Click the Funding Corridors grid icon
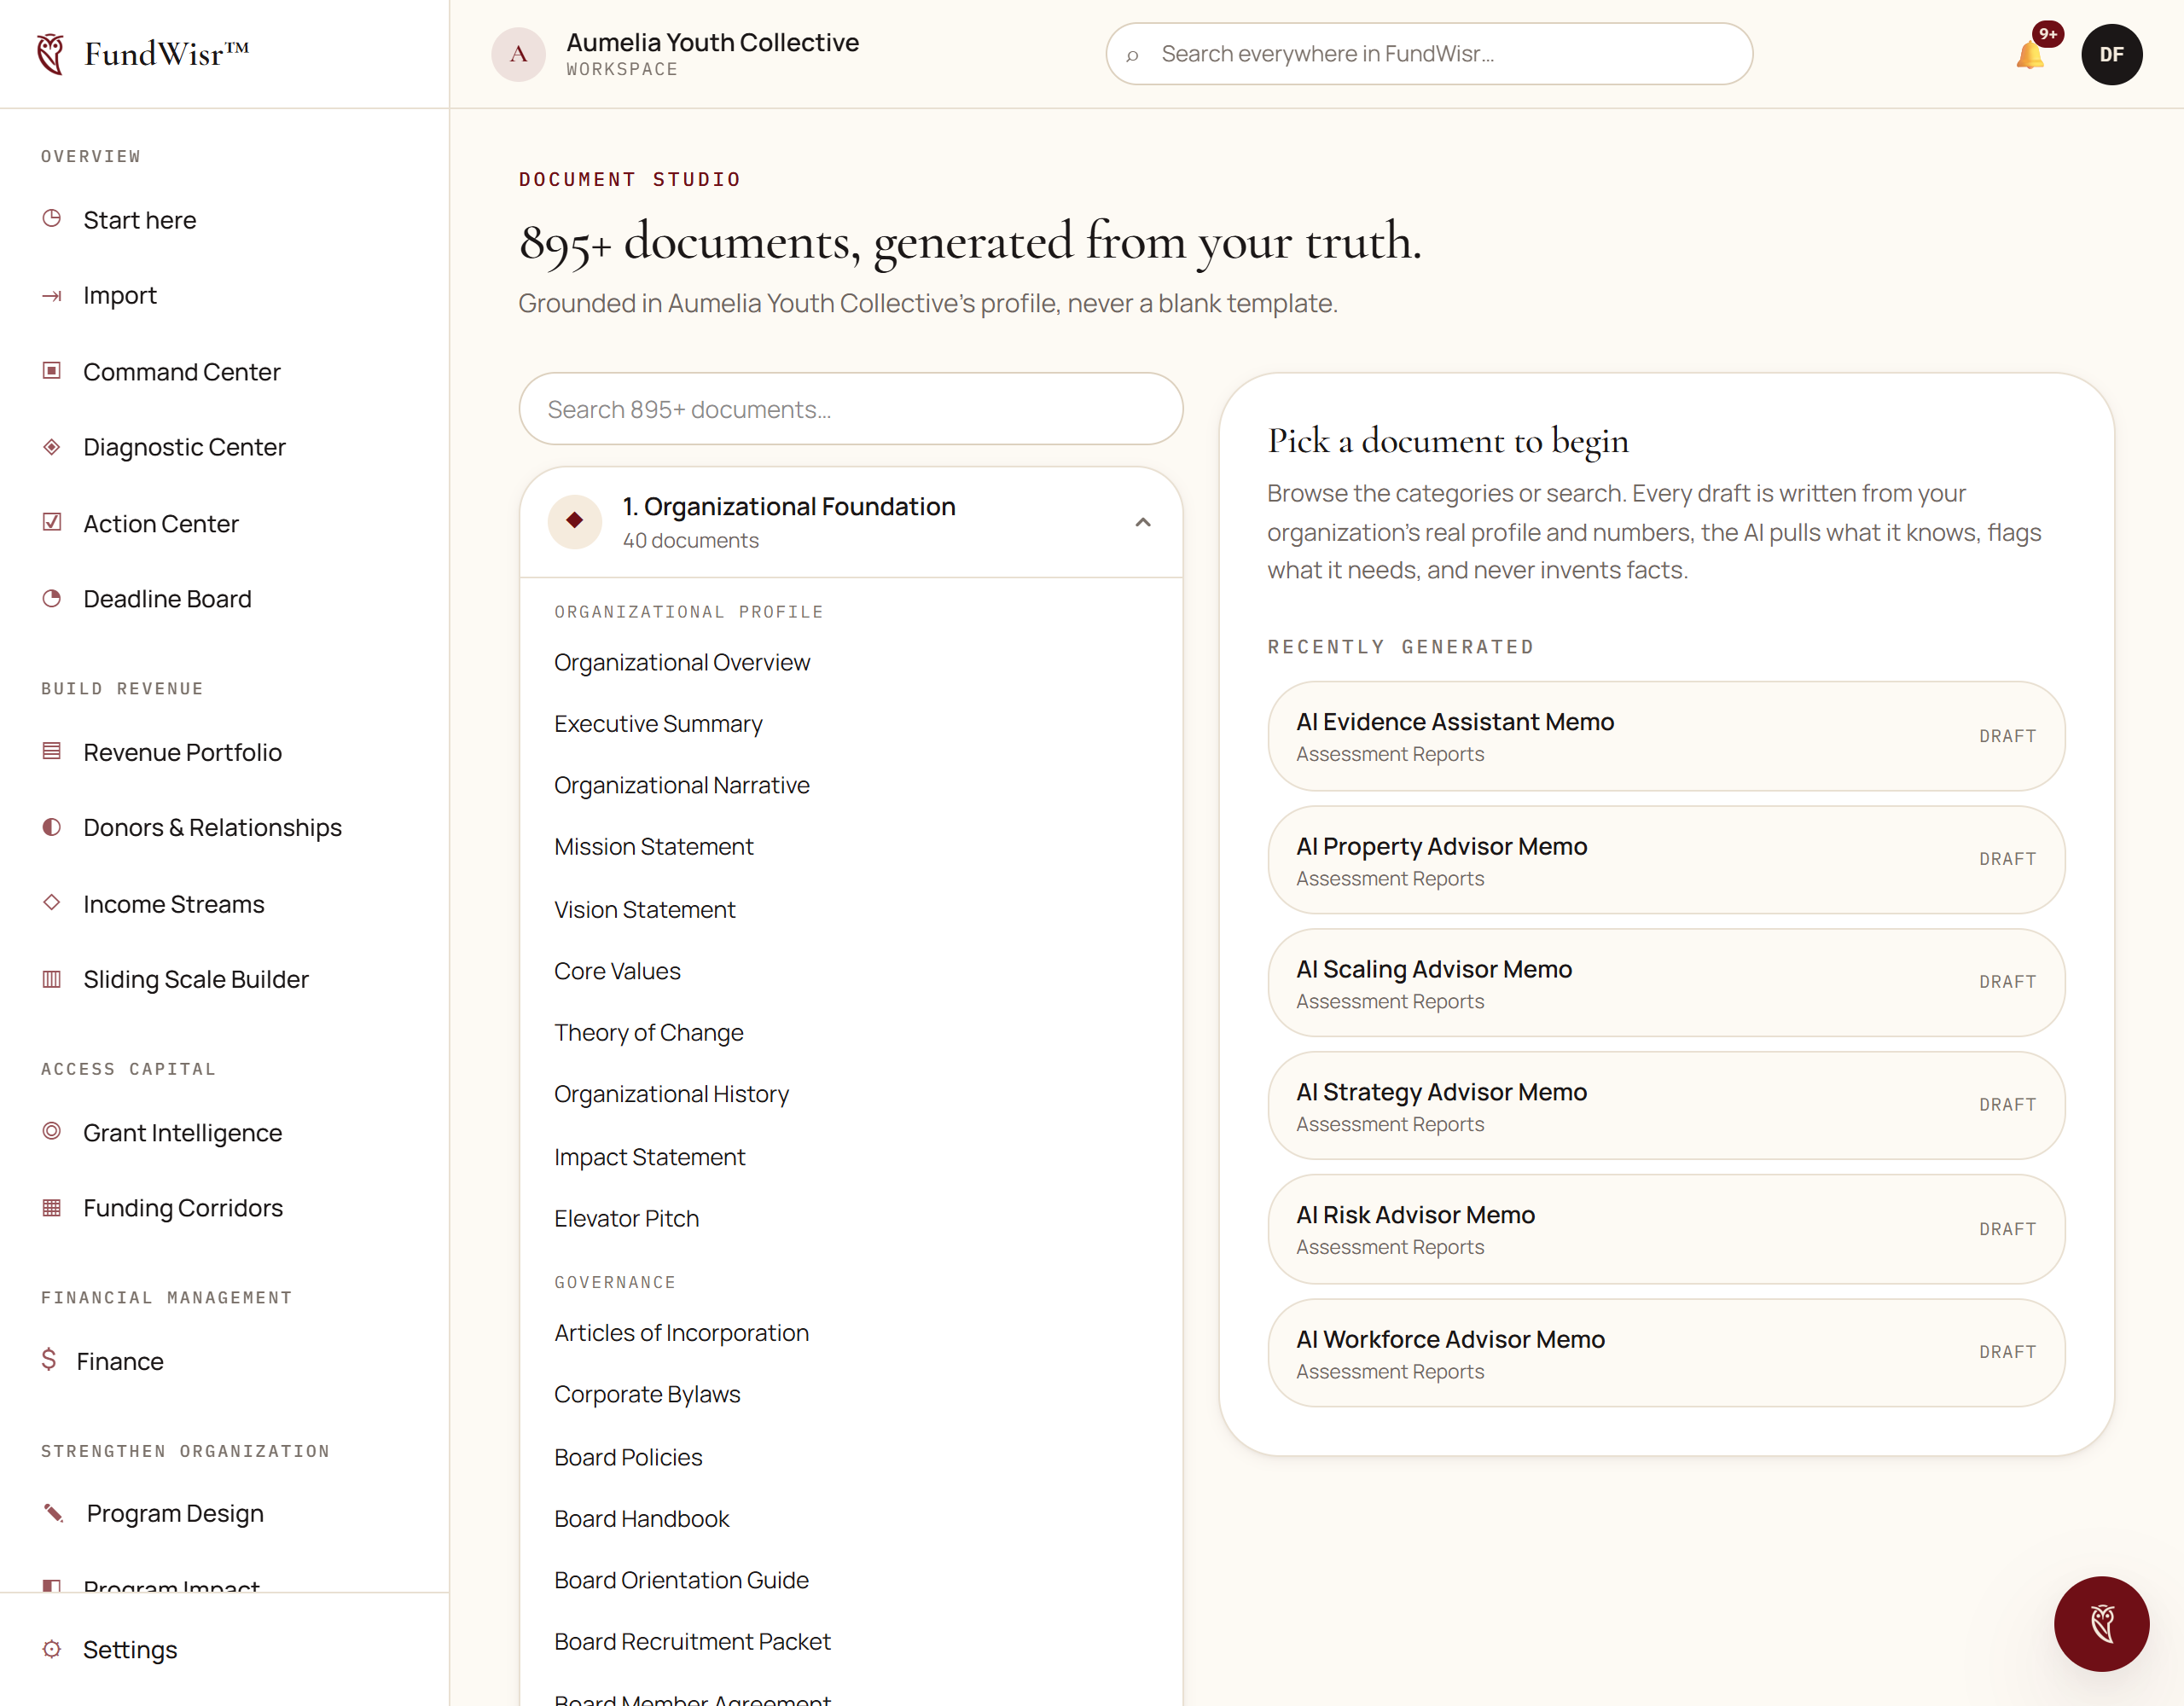This screenshot has width=2184, height=1706. click(52, 1207)
